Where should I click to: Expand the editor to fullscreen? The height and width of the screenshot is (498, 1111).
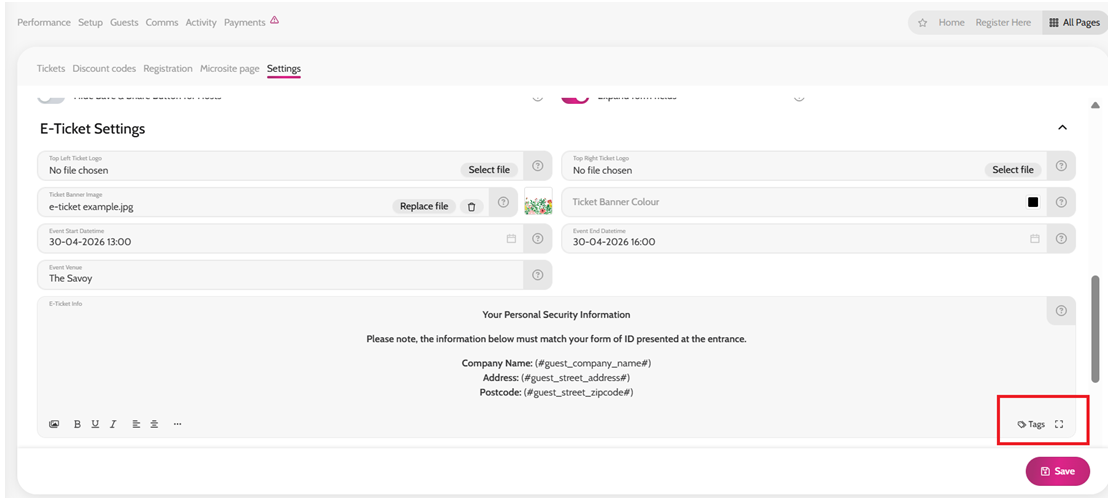1059,424
